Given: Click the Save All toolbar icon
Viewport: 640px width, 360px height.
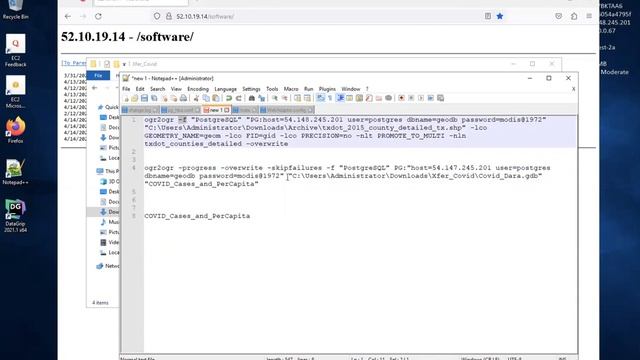Looking at the screenshot, I should (154, 98).
